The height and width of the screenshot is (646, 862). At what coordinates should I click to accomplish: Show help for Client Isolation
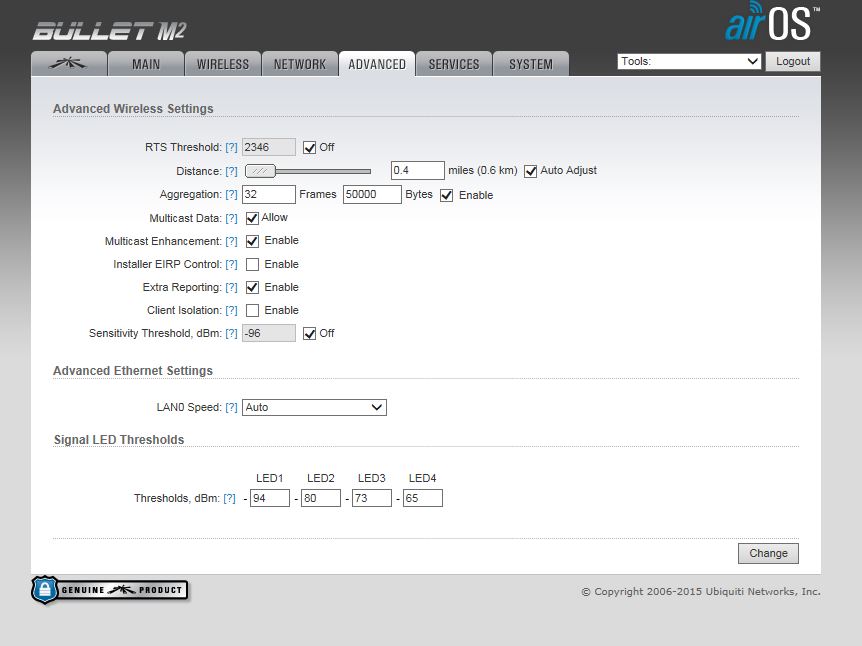coord(231,311)
